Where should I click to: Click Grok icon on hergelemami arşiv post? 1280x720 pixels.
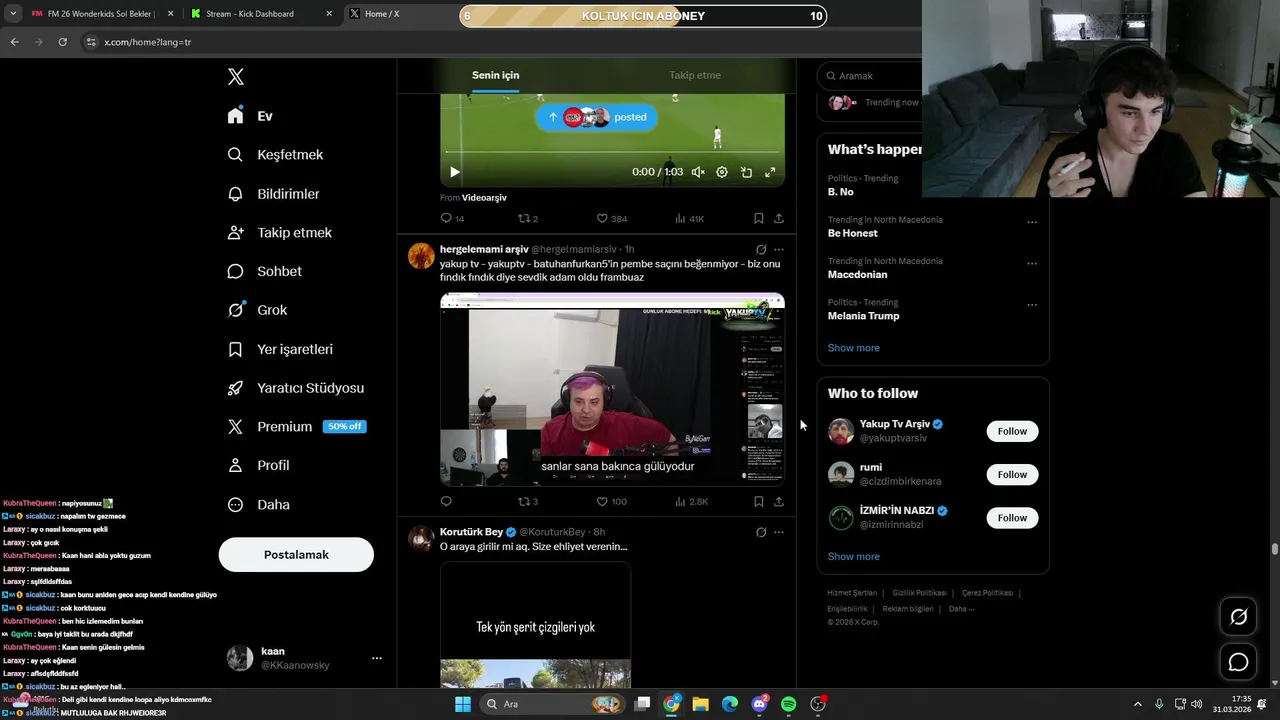761,250
